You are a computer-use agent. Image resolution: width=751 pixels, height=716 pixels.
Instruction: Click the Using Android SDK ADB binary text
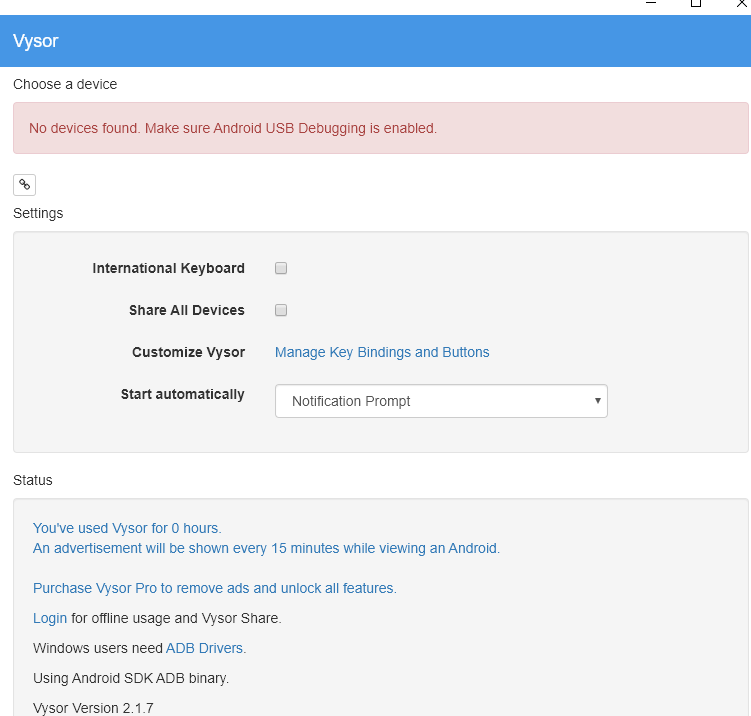point(131,678)
